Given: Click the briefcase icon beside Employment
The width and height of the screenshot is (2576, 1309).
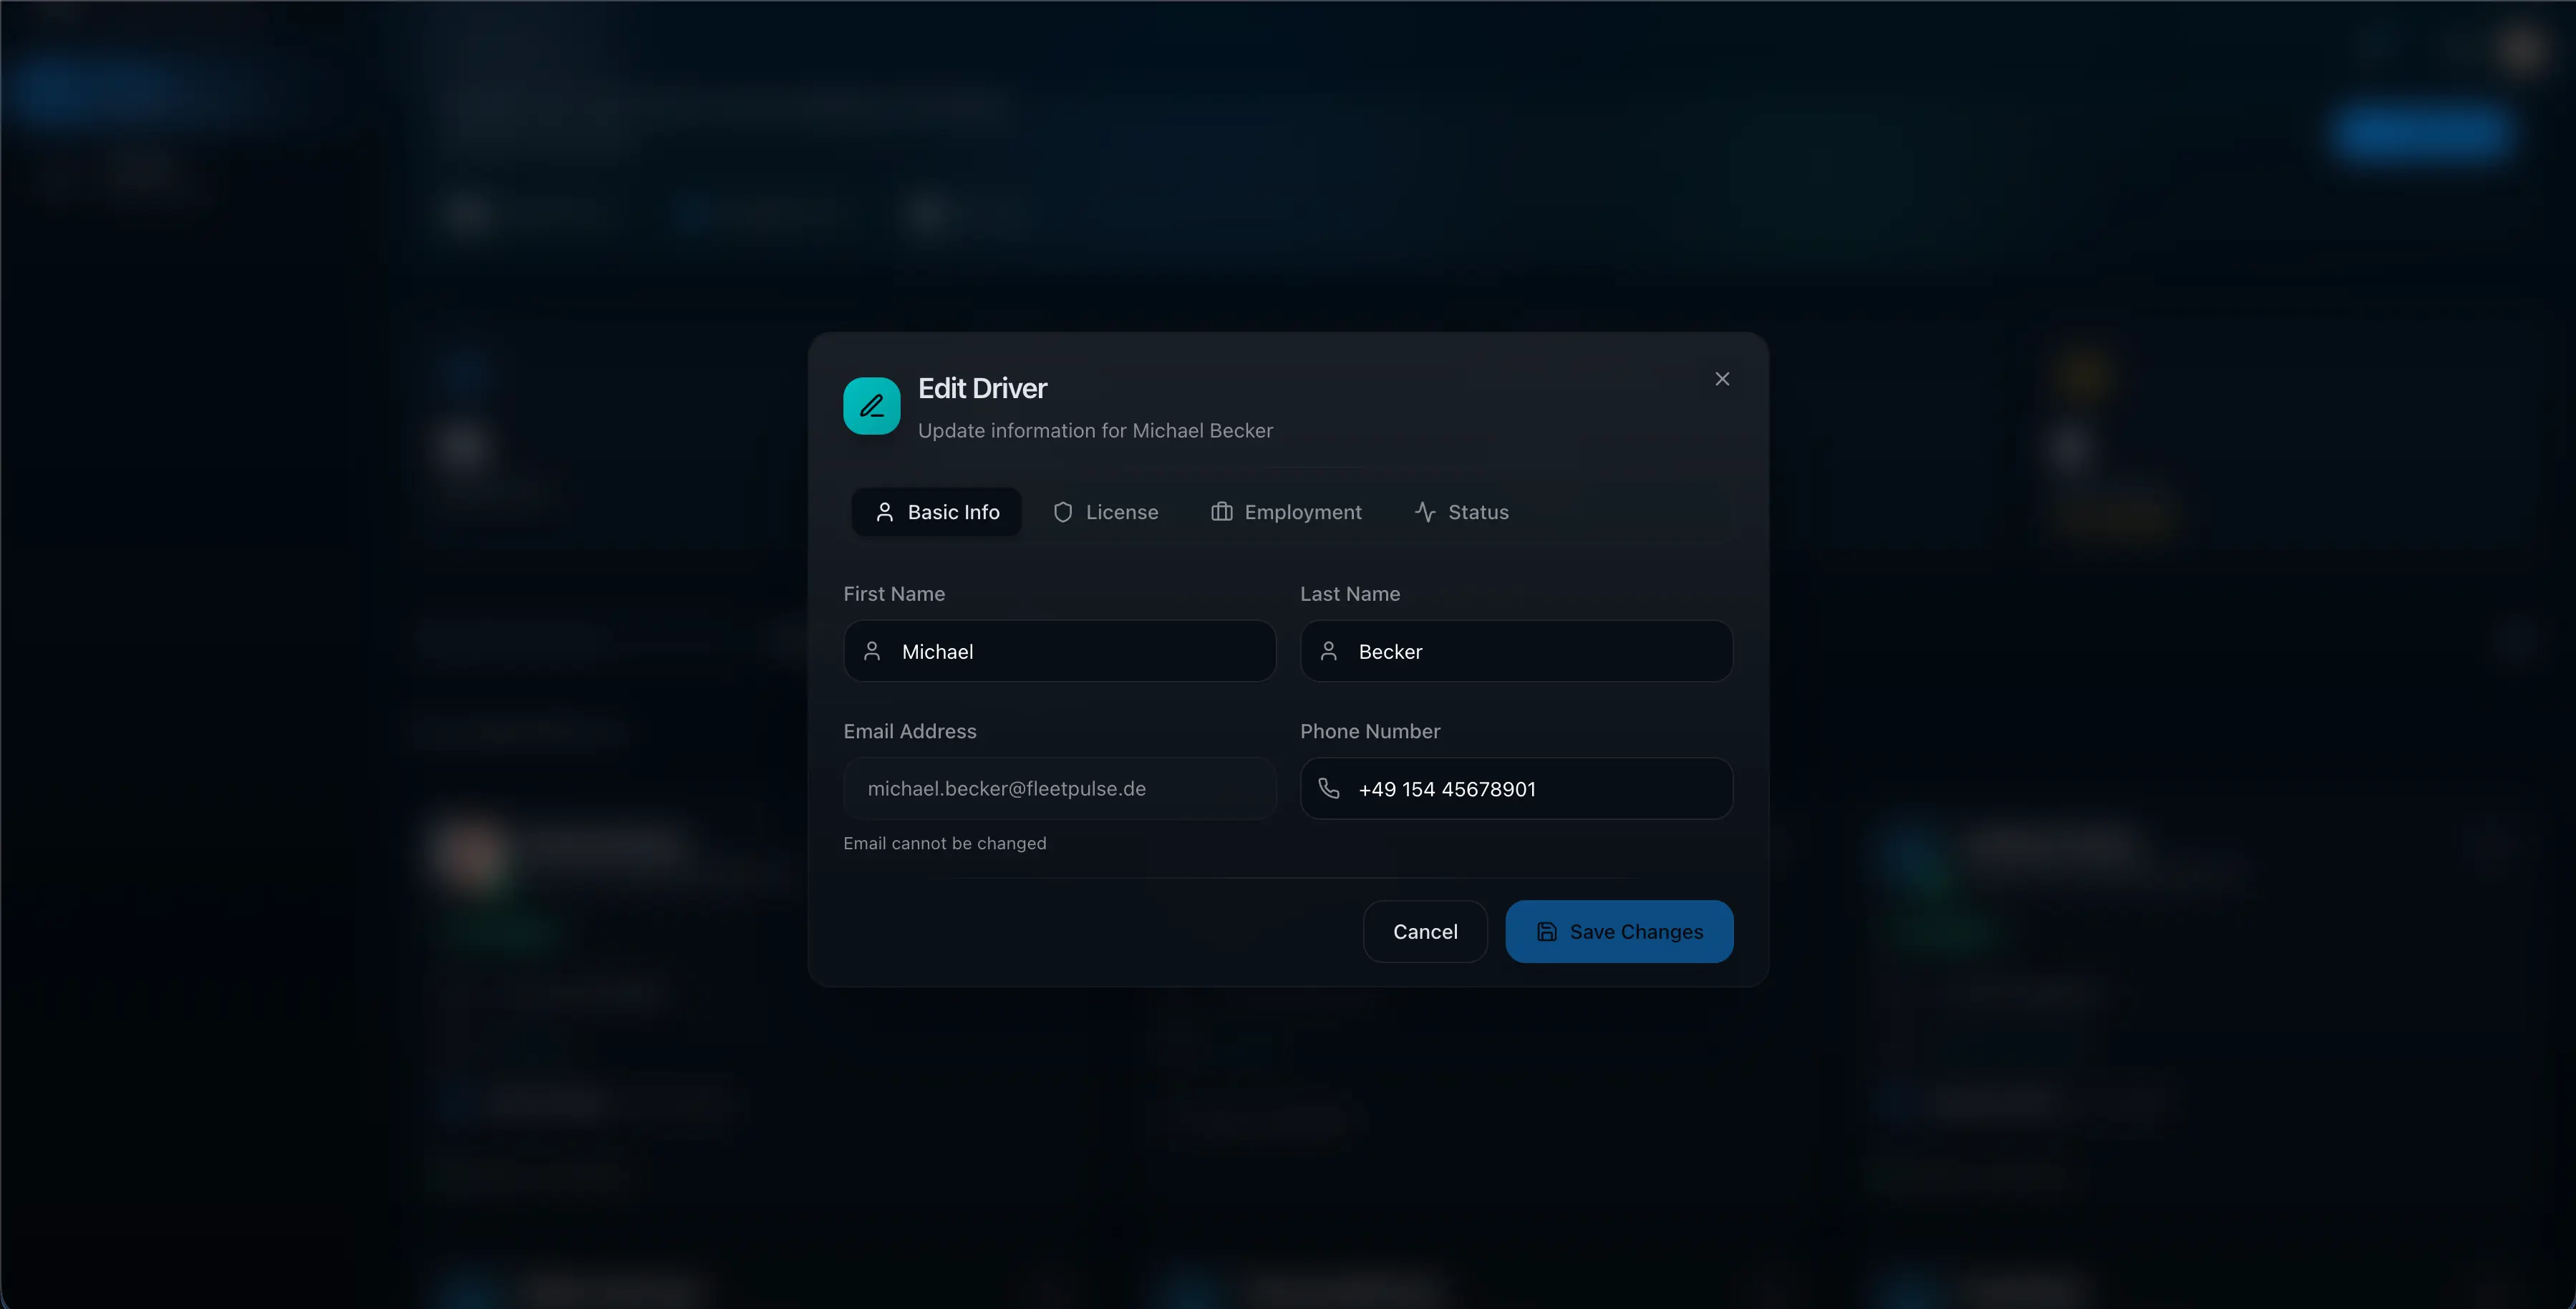Looking at the screenshot, I should [1222, 512].
